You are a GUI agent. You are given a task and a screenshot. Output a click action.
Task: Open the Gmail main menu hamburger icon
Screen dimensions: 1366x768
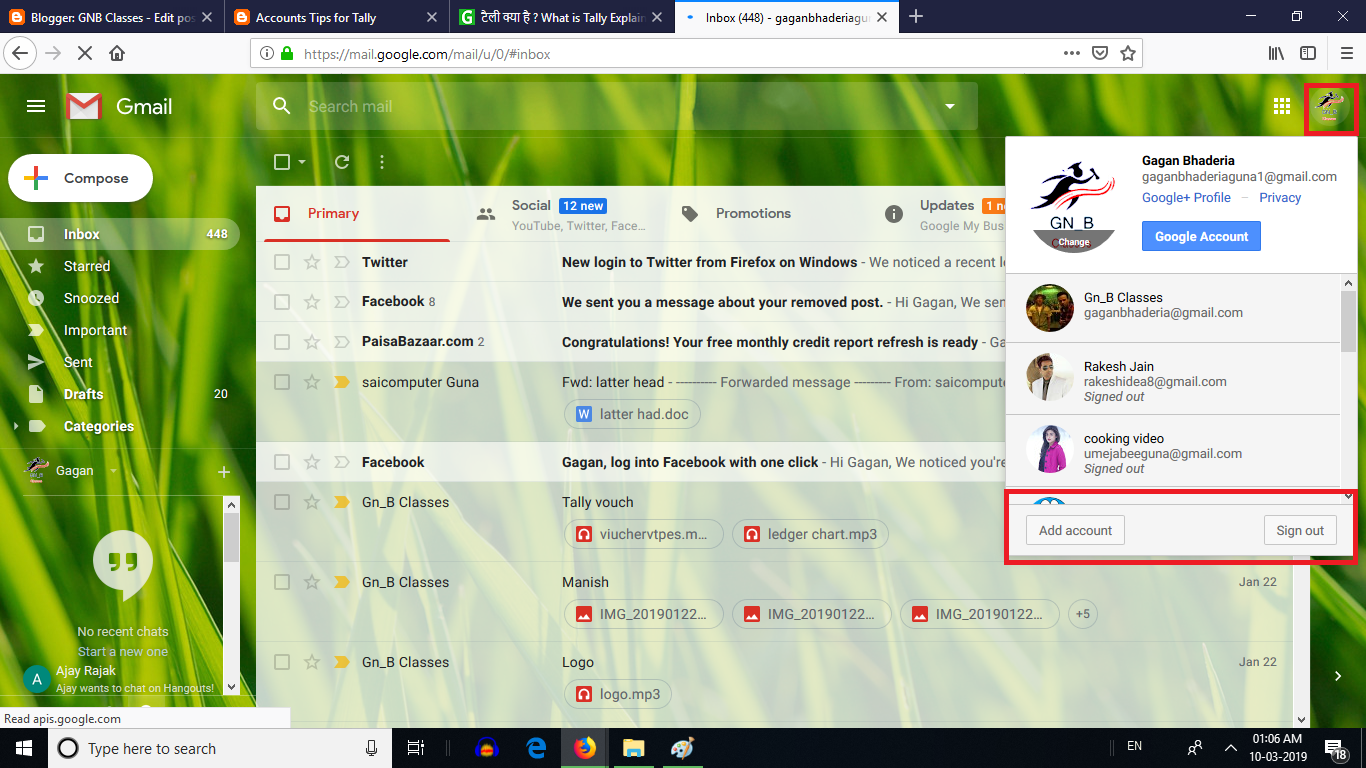click(36, 106)
